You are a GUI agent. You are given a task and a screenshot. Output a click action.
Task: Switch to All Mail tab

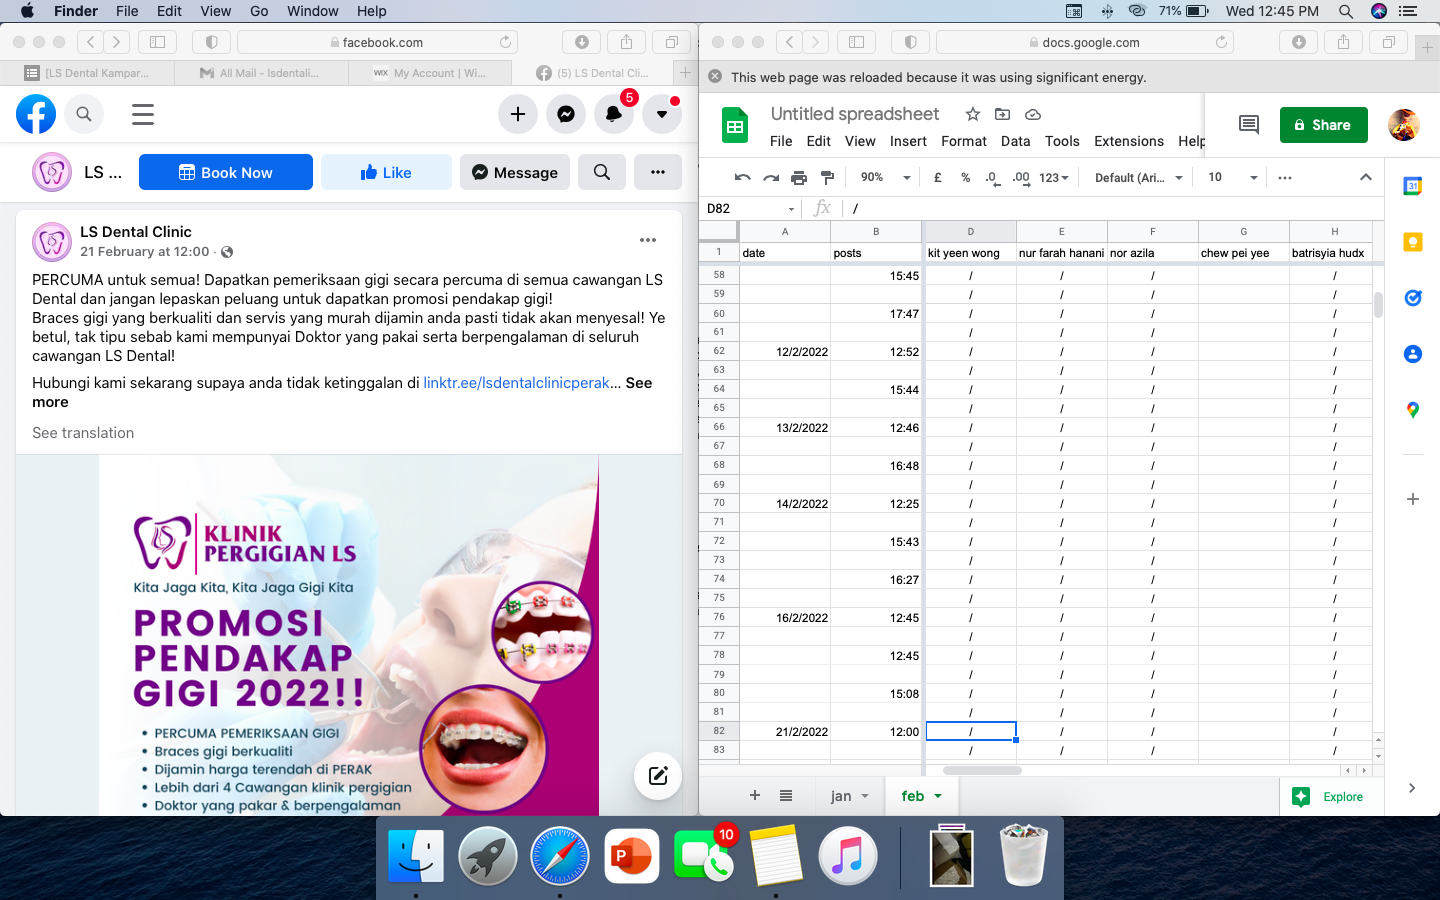(261, 73)
